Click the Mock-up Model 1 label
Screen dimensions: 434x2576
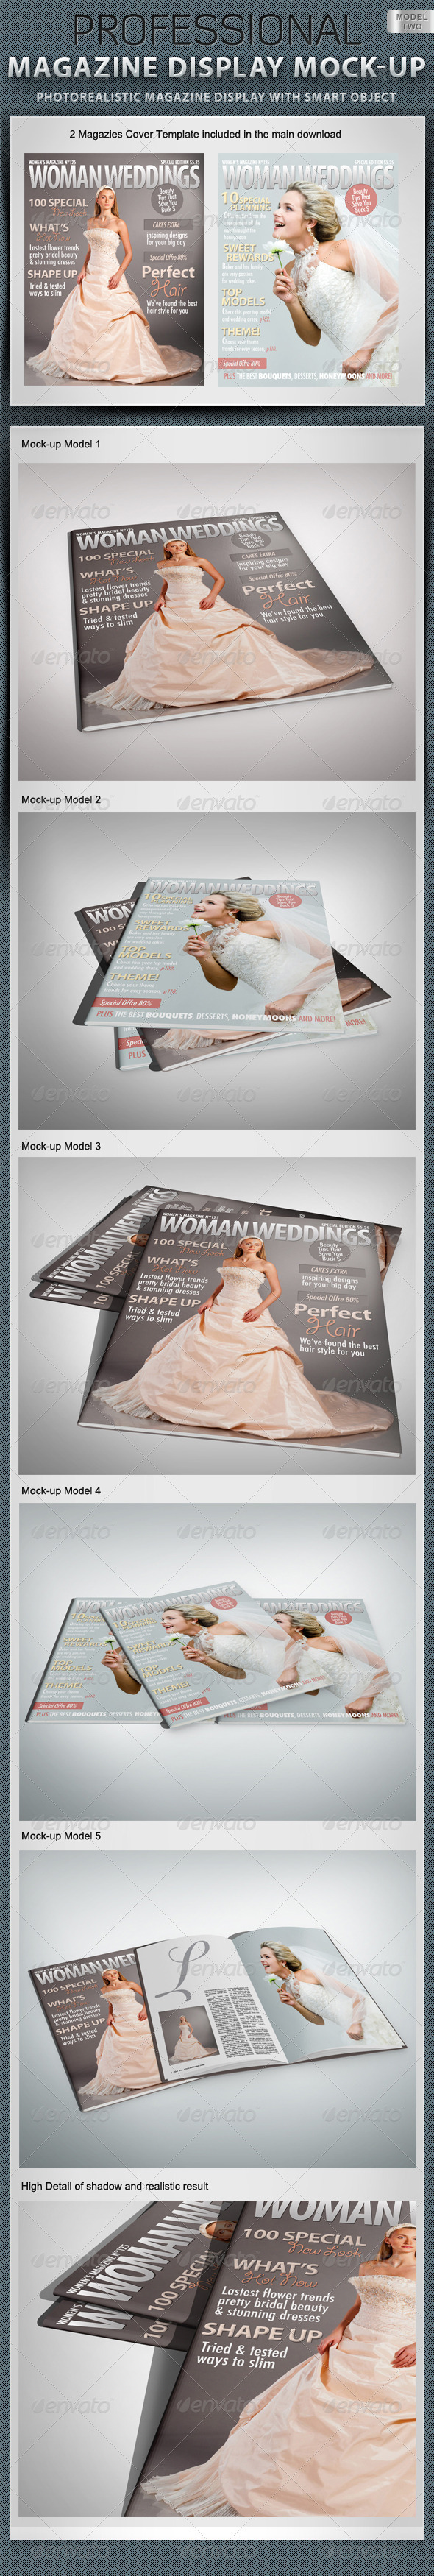point(61,444)
